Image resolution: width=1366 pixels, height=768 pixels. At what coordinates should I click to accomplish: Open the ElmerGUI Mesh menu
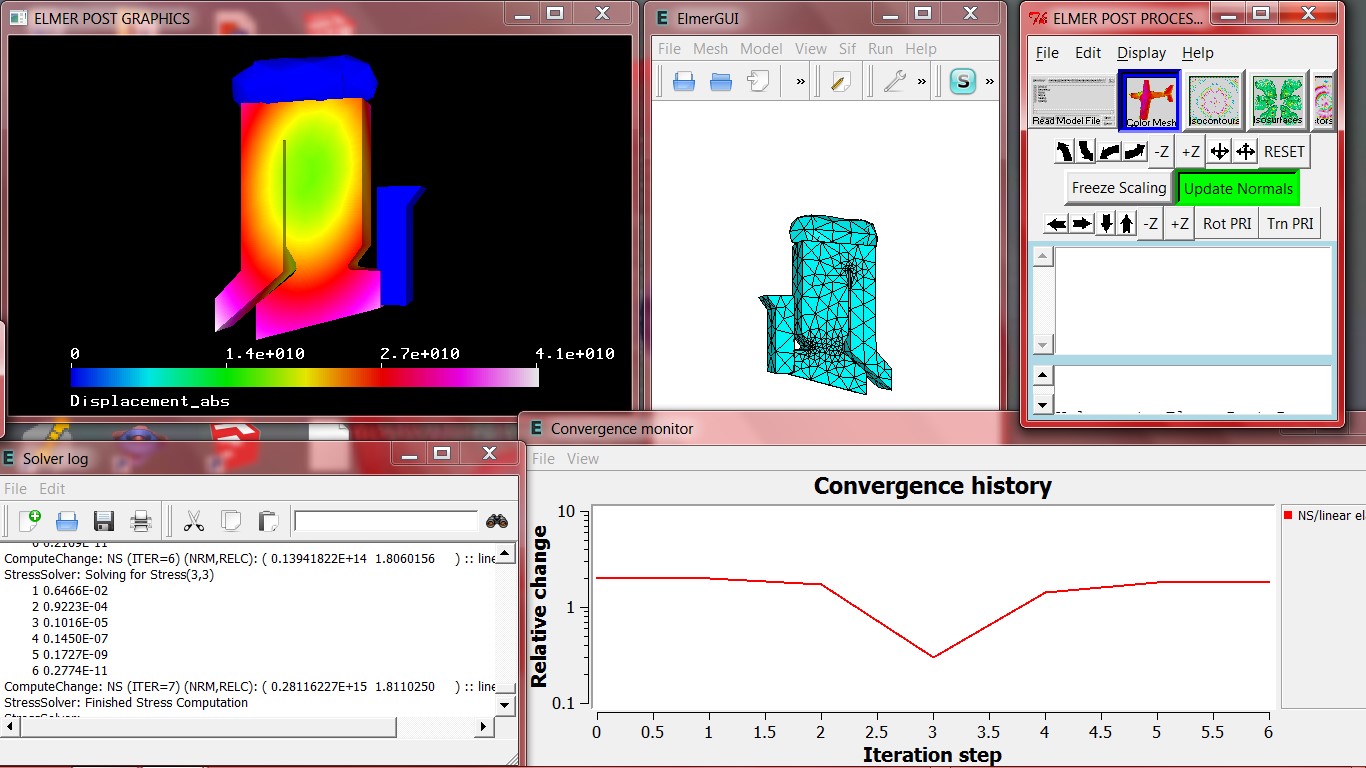[711, 48]
